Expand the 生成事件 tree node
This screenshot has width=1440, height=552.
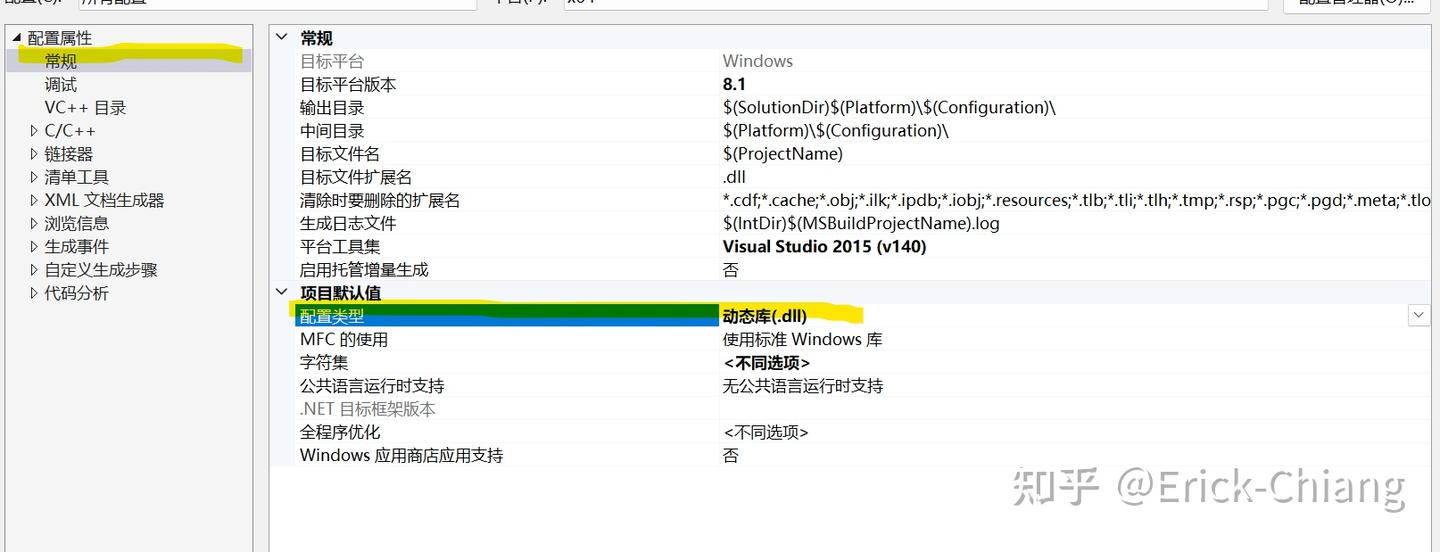pyautogui.click(x=34, y=247)
